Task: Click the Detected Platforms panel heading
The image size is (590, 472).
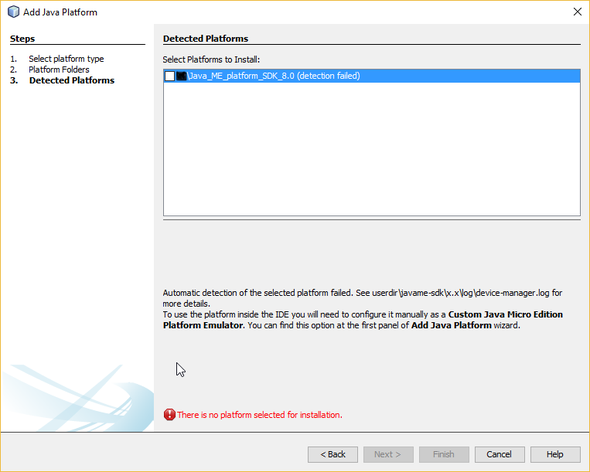Action: [x=205, y=38]
